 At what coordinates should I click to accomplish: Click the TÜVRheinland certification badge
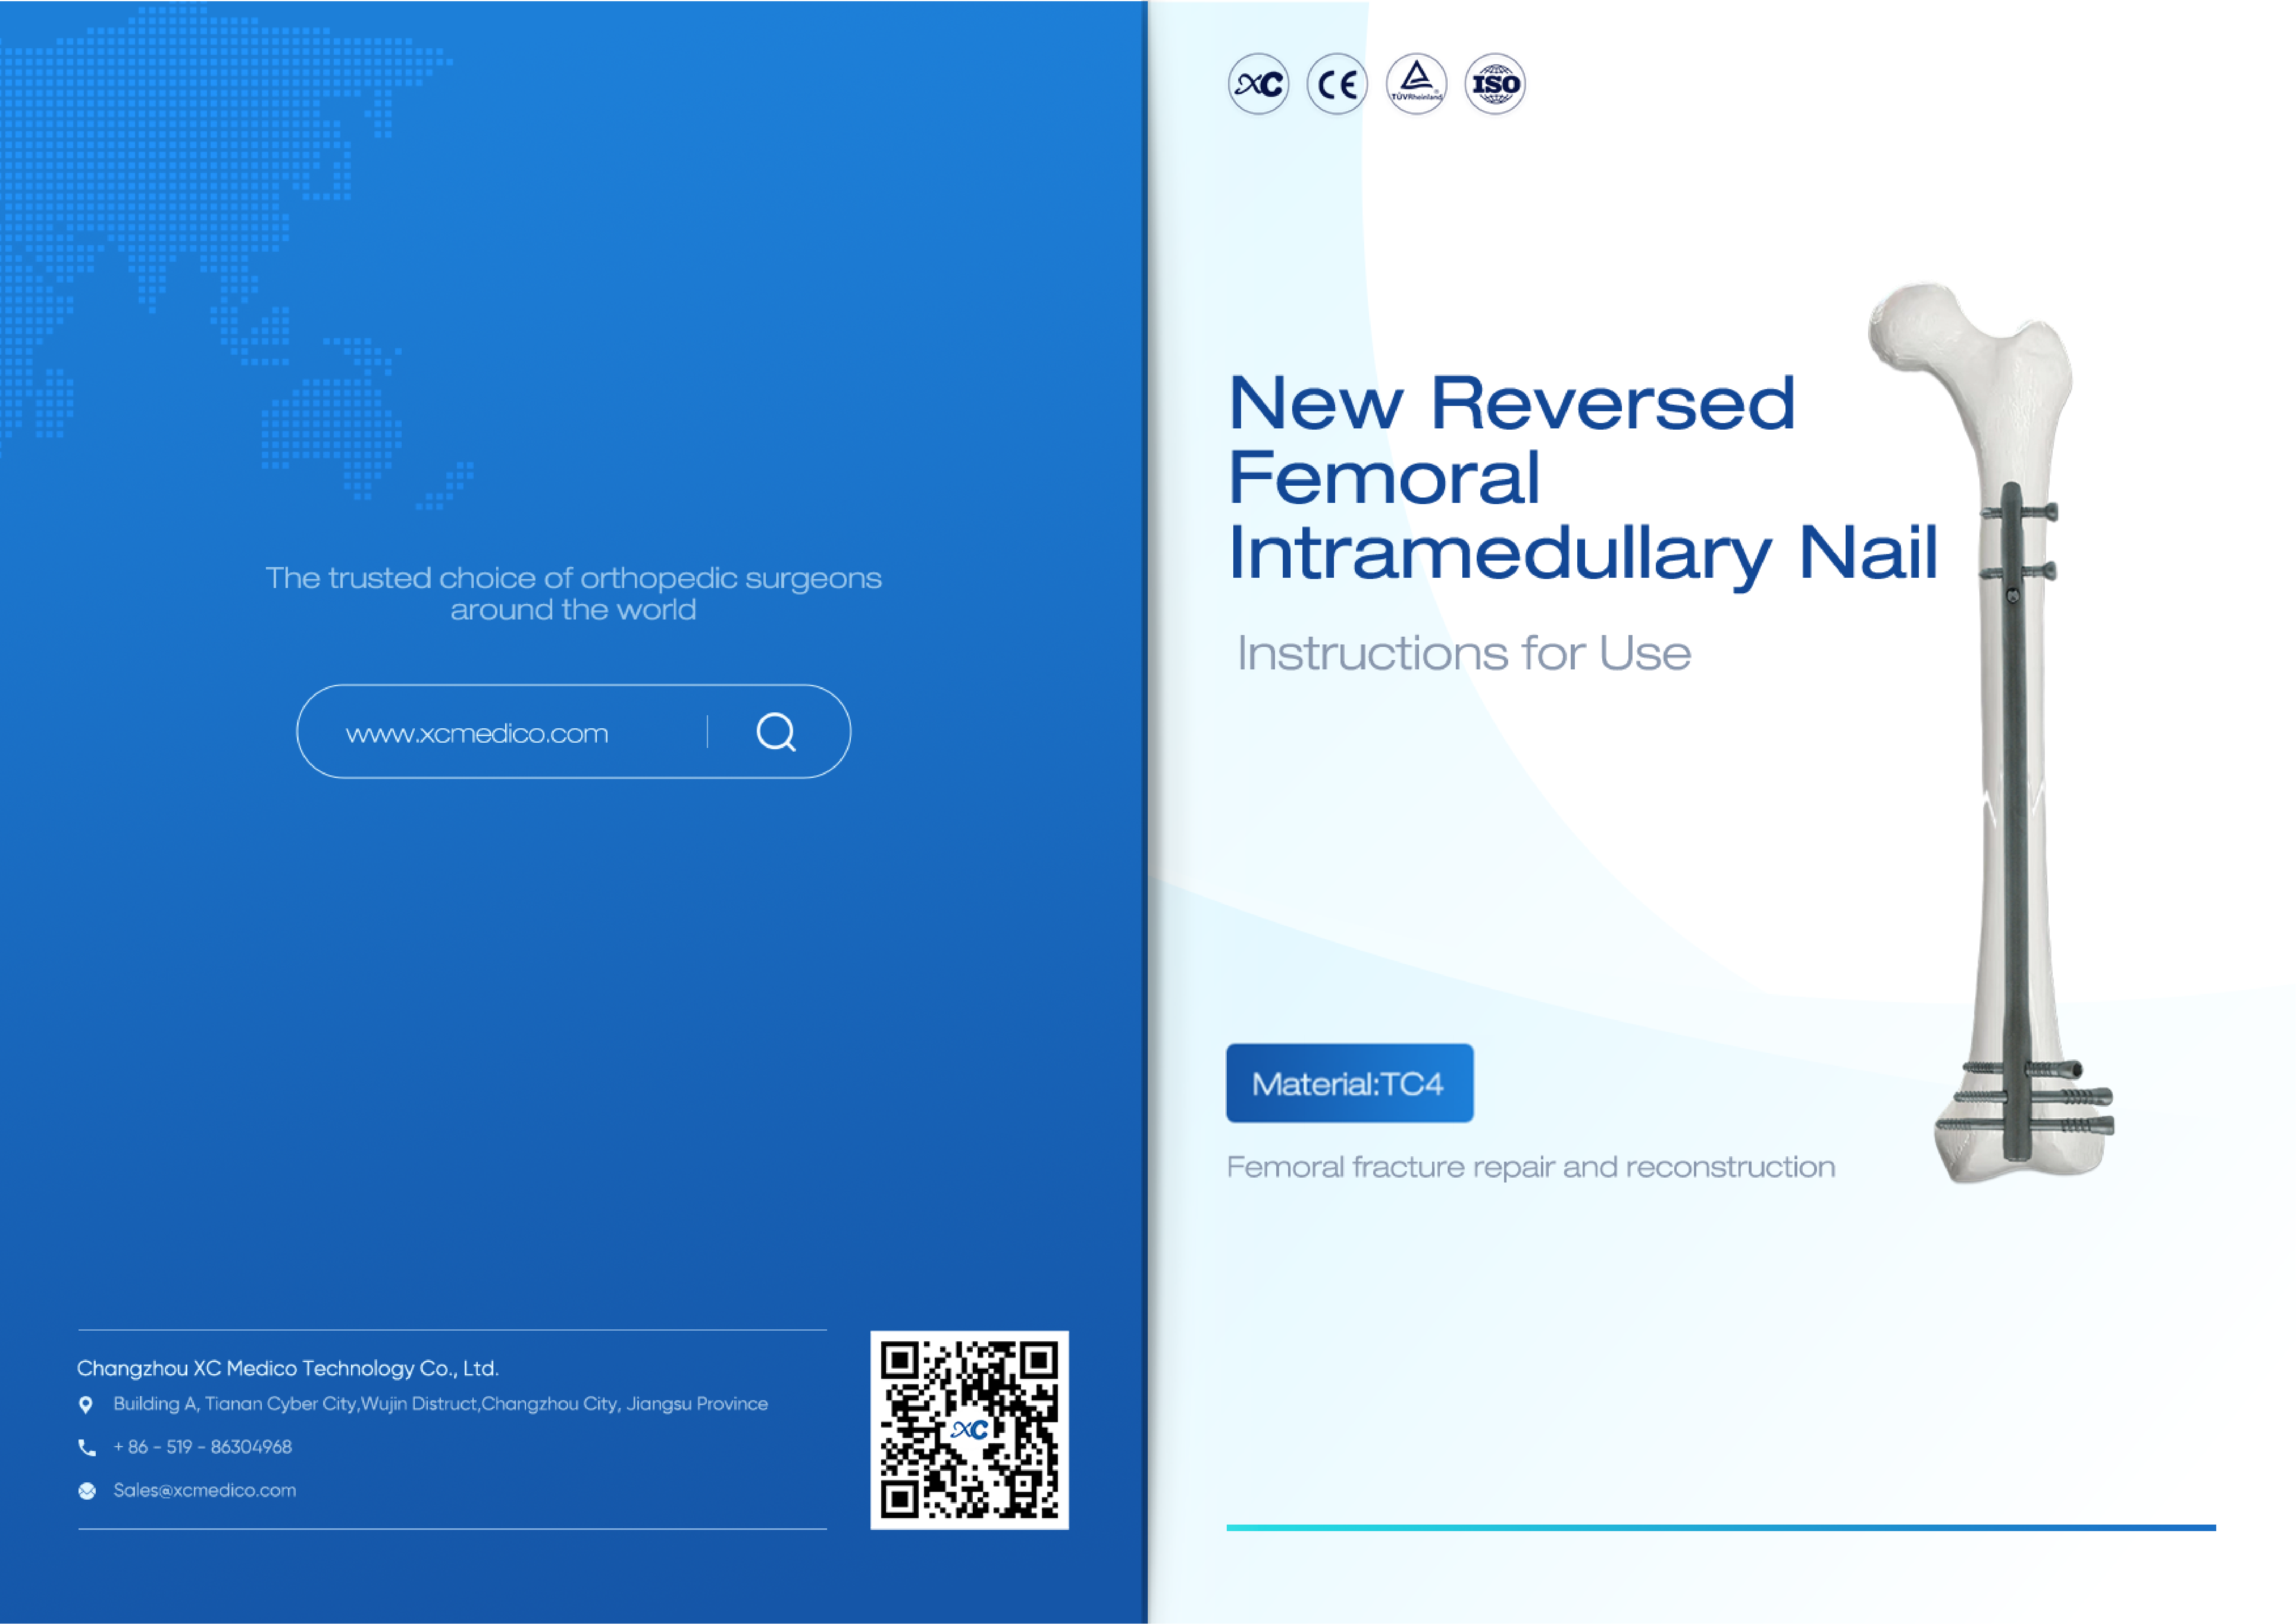[x=1416, y=84]
